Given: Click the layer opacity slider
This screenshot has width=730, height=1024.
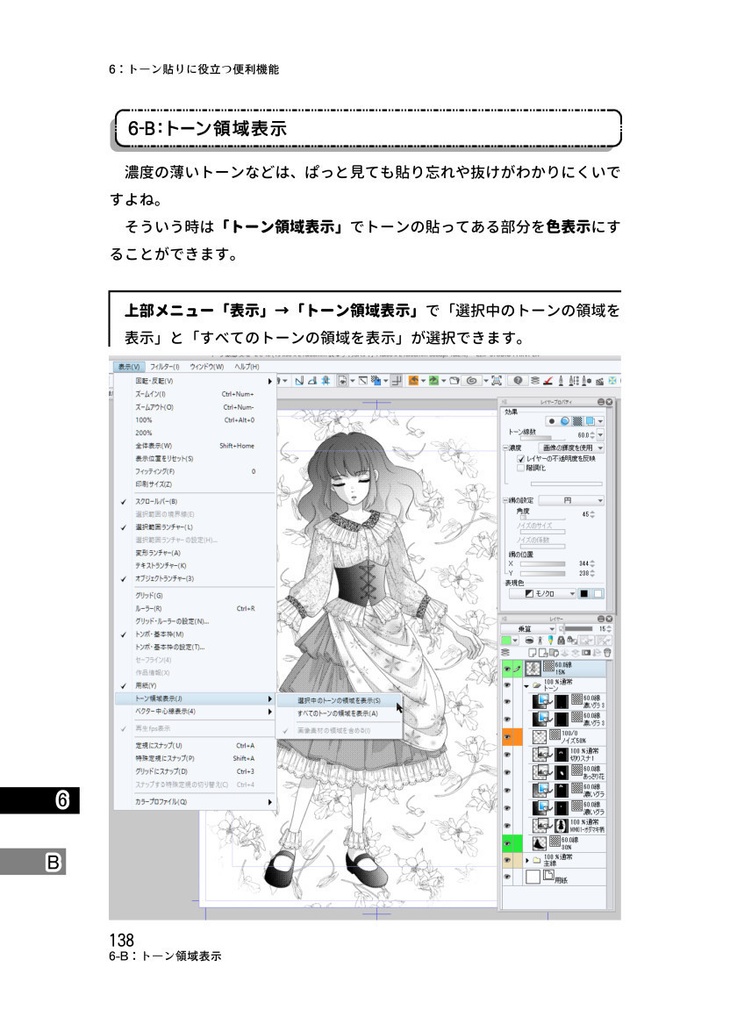Looking at the screenshot, I should click(x=575, y=628).
